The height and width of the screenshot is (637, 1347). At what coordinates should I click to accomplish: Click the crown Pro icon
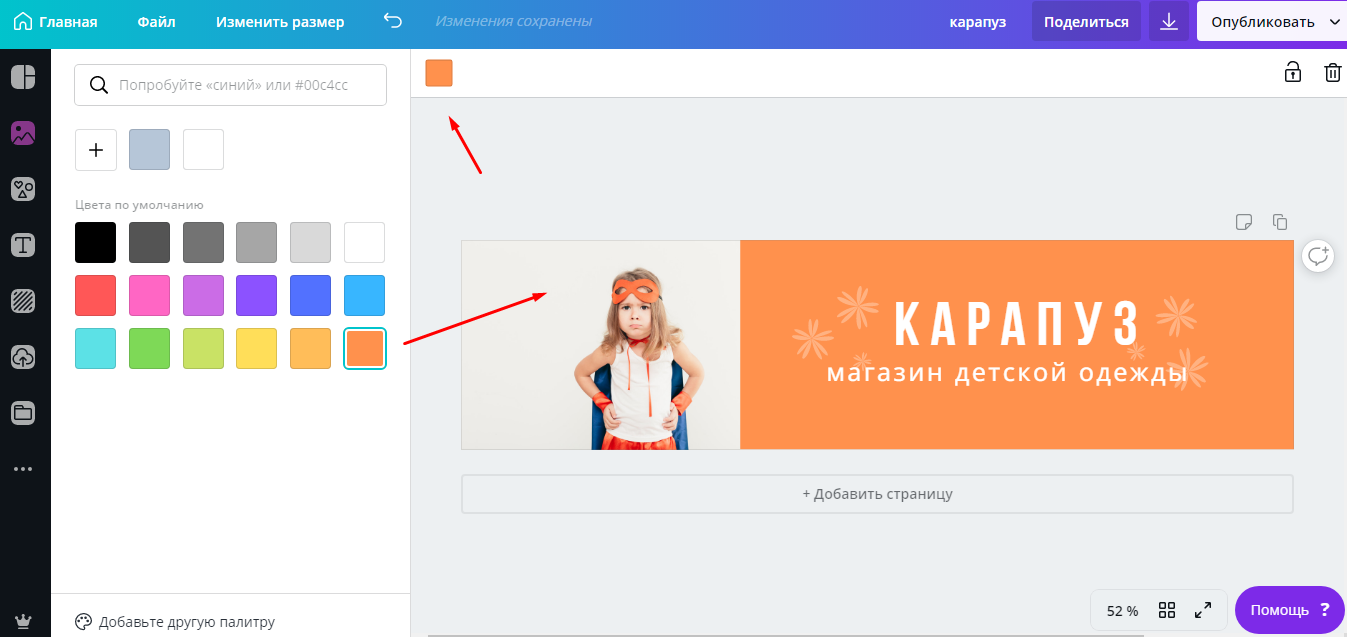23,621
